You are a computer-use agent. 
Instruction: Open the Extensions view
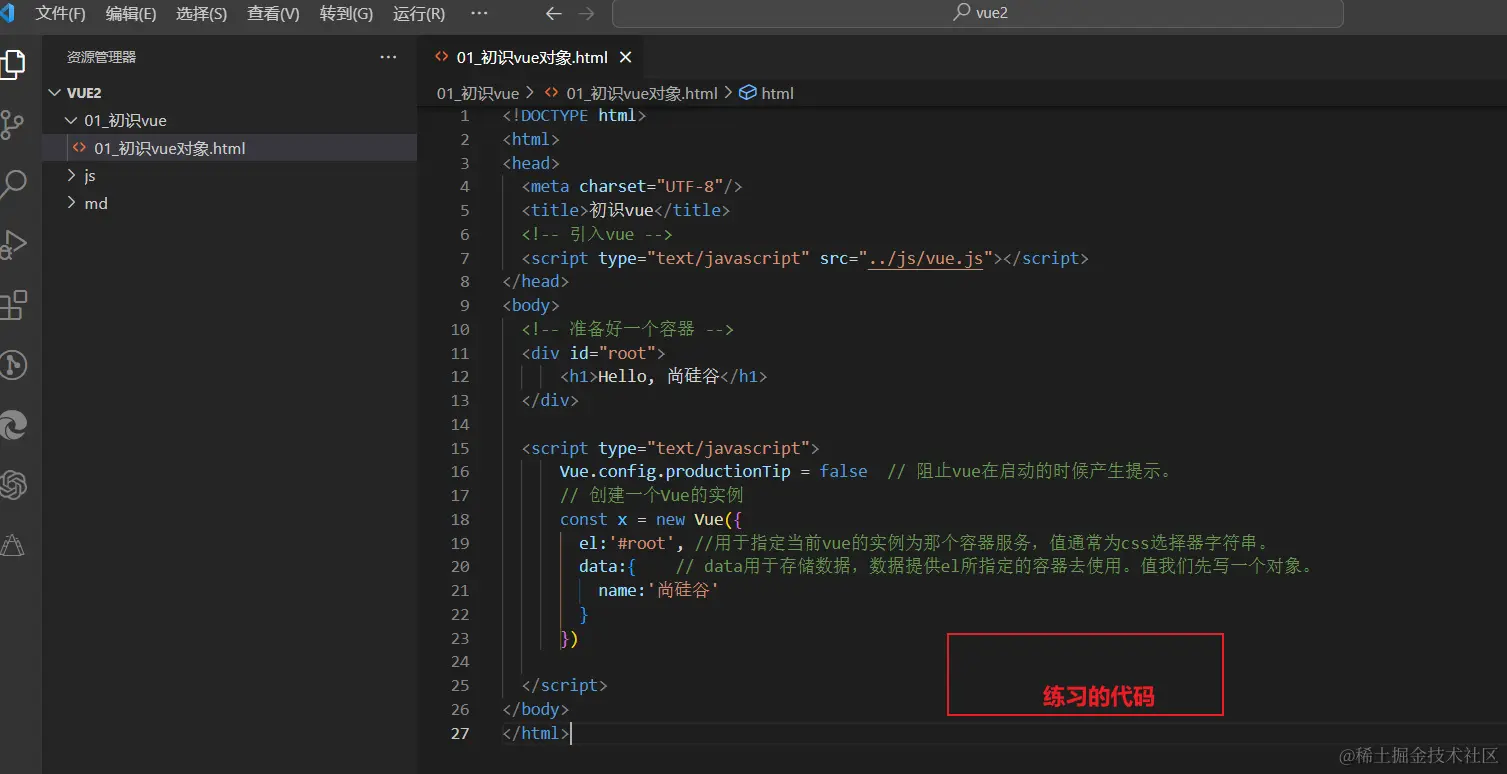pyautogui.click(x=12, y=305)
